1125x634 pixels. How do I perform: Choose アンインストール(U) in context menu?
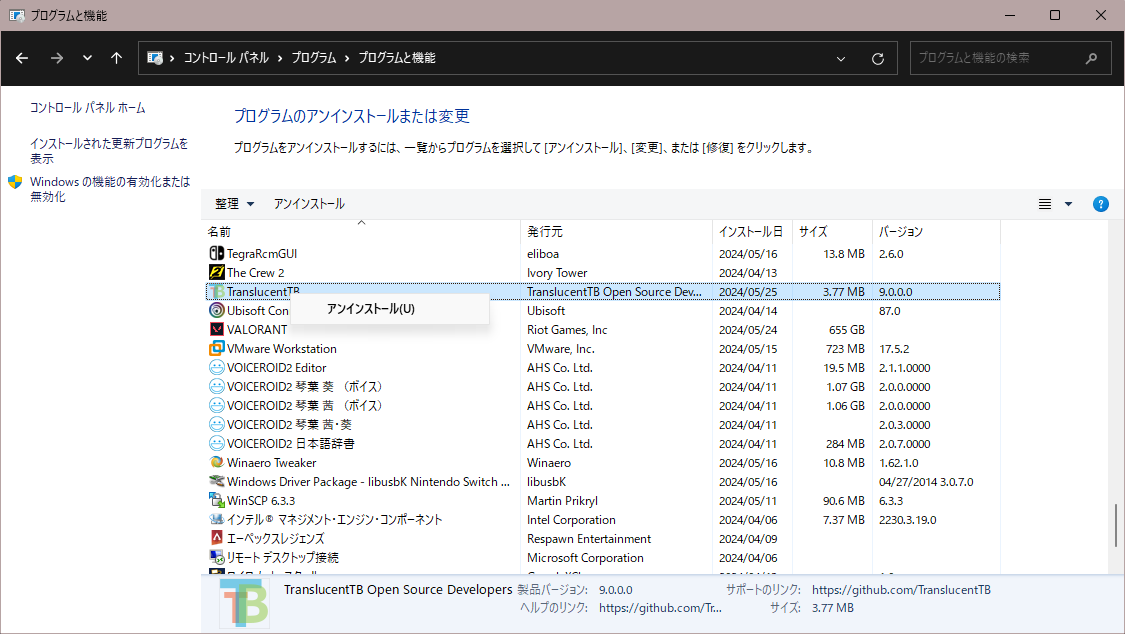[390, 309]
